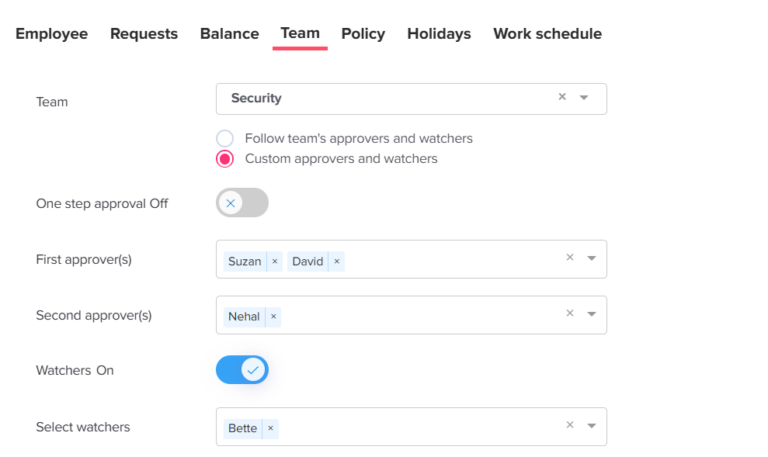Image resolution: width=768 pixels, height=457 pixels.
Task: Open the Second approver(s) dropdown arrow
Action: [x=591, y=314]
